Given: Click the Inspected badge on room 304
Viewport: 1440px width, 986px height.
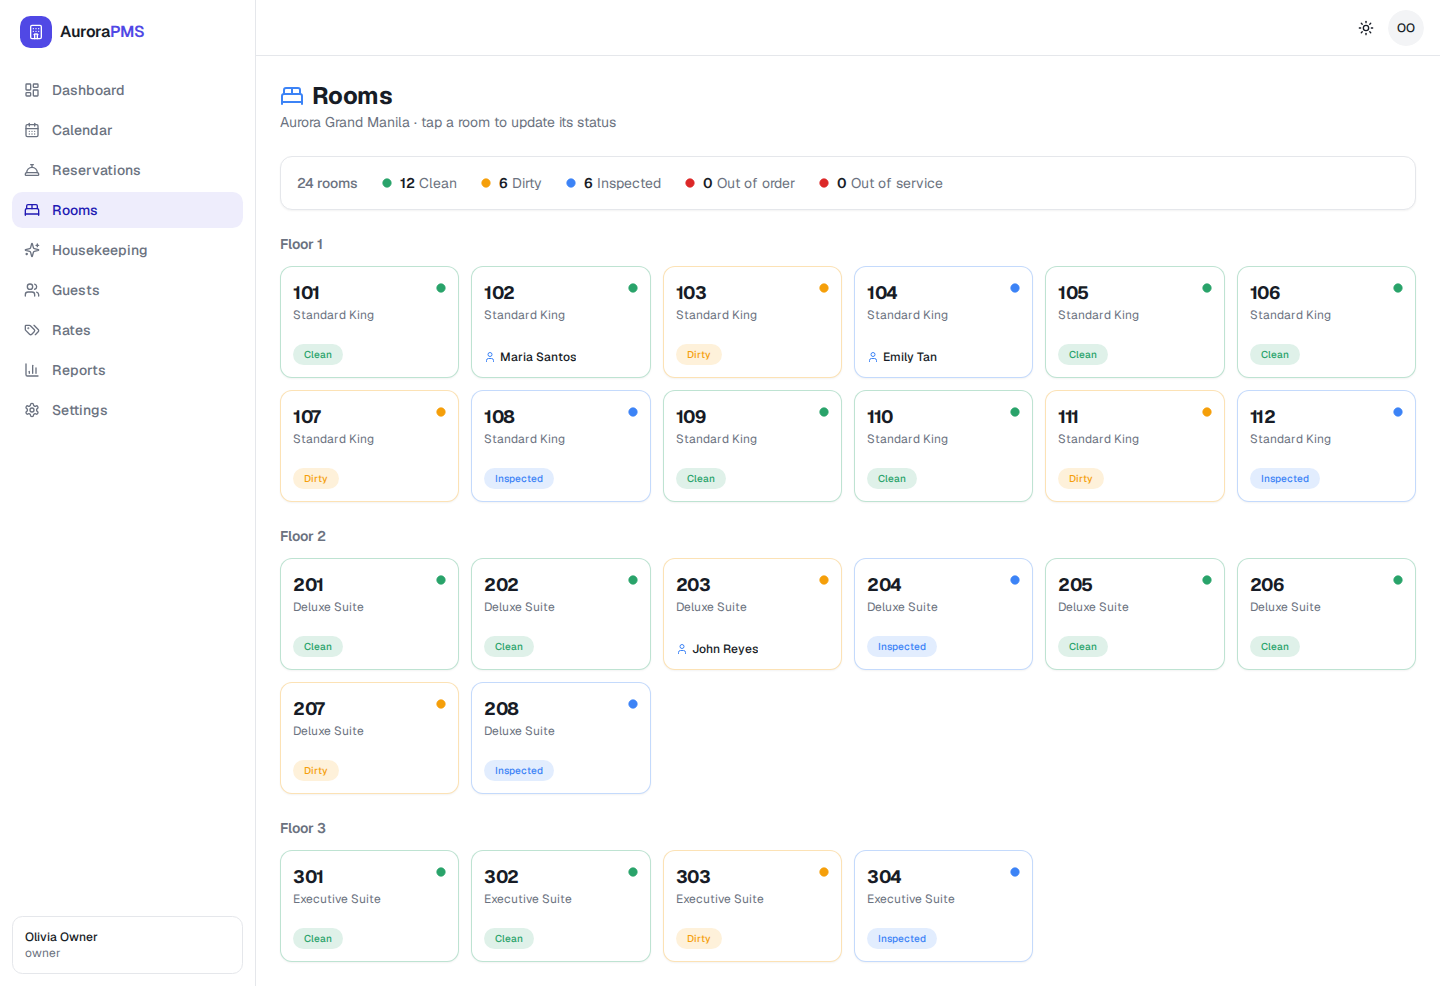Looking at the screenshot, I should click(x=902, y=939).
